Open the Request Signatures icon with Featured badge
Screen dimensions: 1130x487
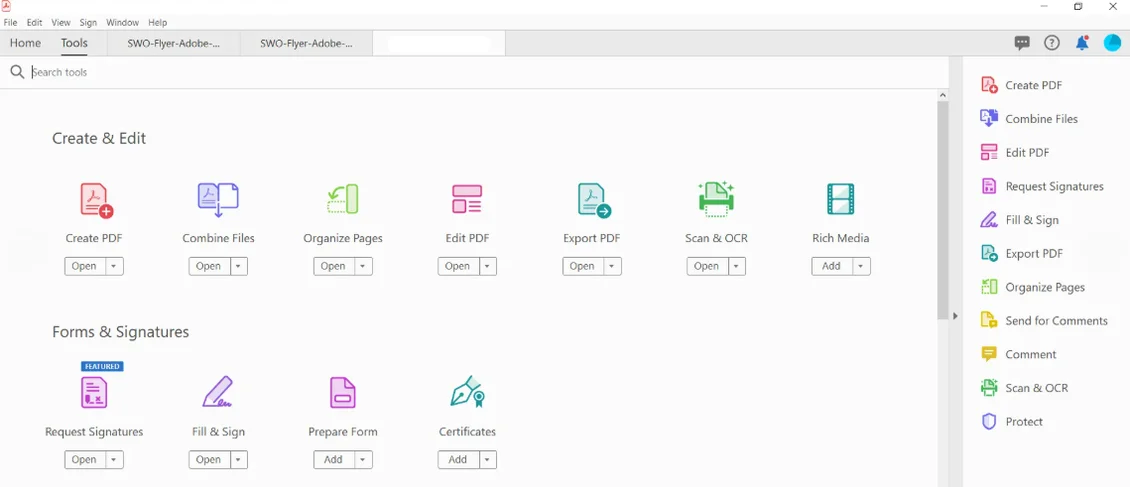[94, 393]
